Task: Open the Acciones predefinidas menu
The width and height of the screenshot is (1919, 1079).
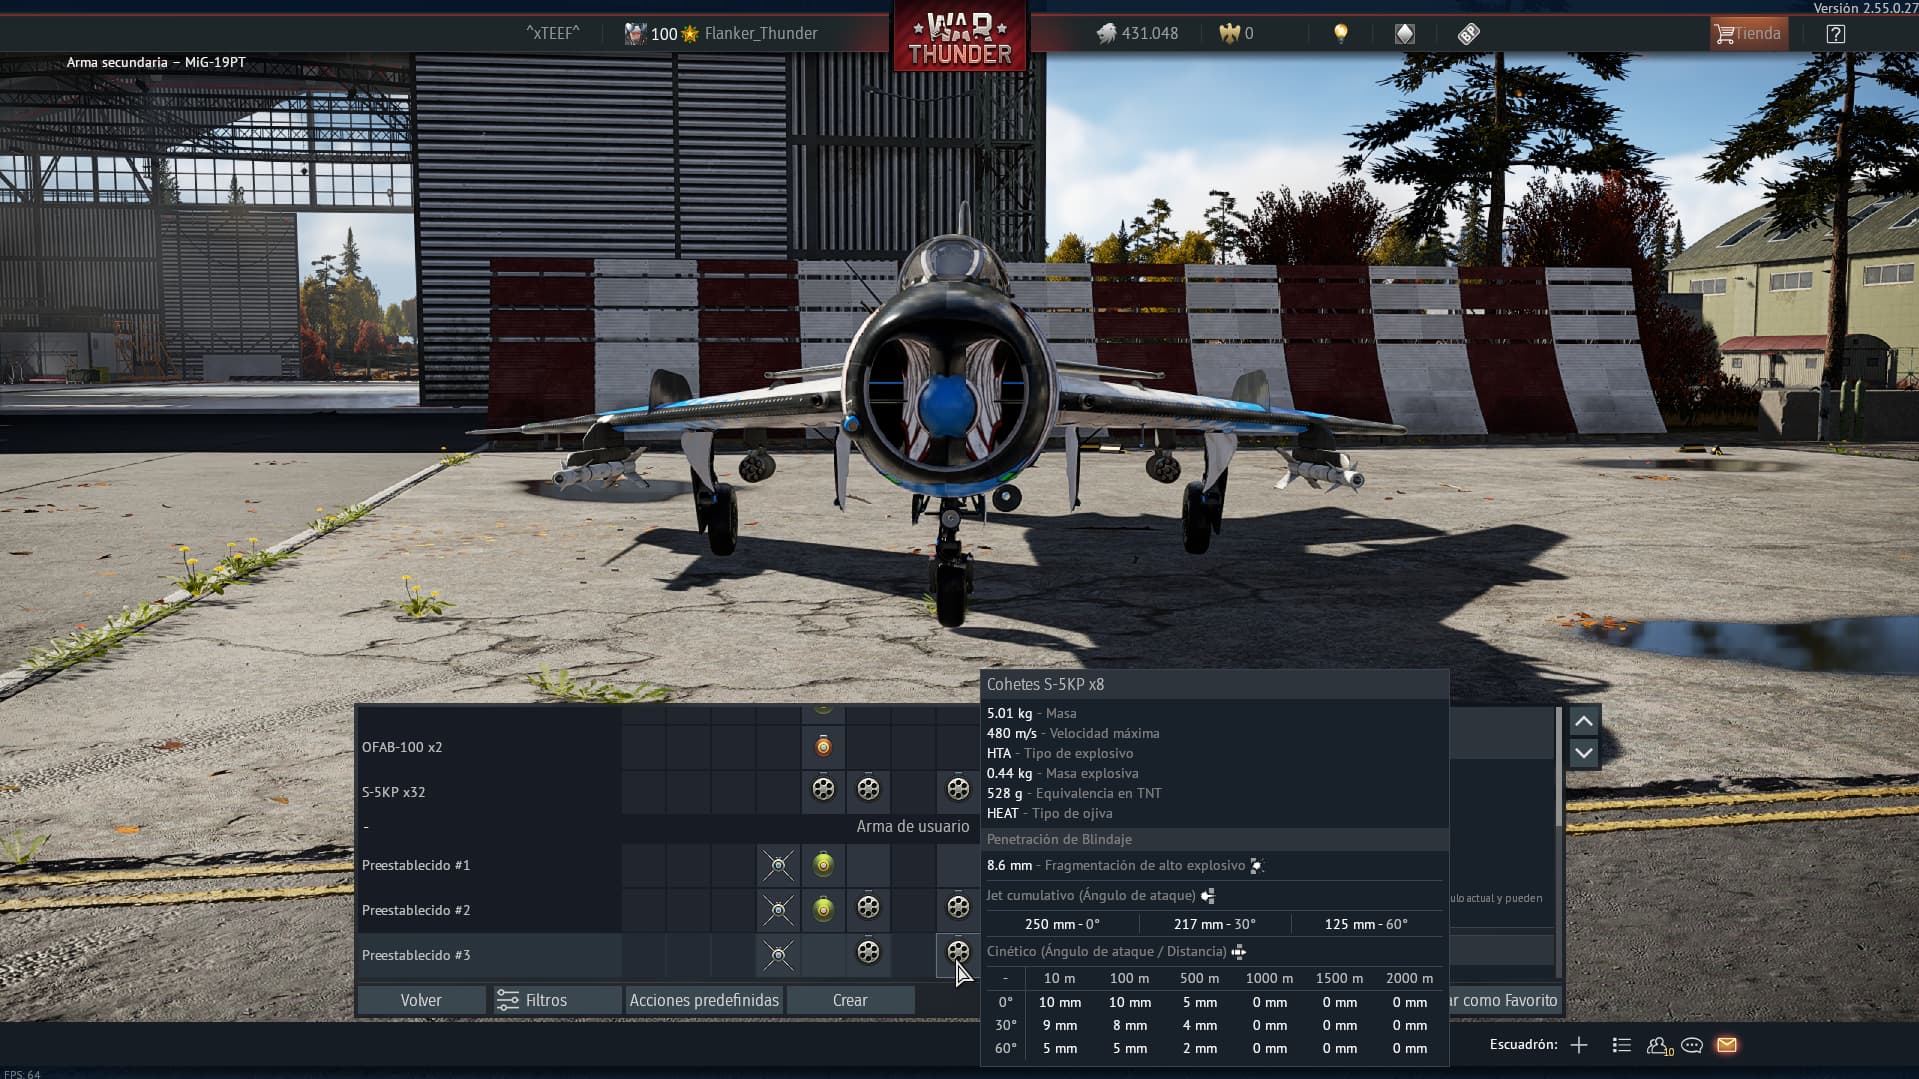Action: (704, 1000)
